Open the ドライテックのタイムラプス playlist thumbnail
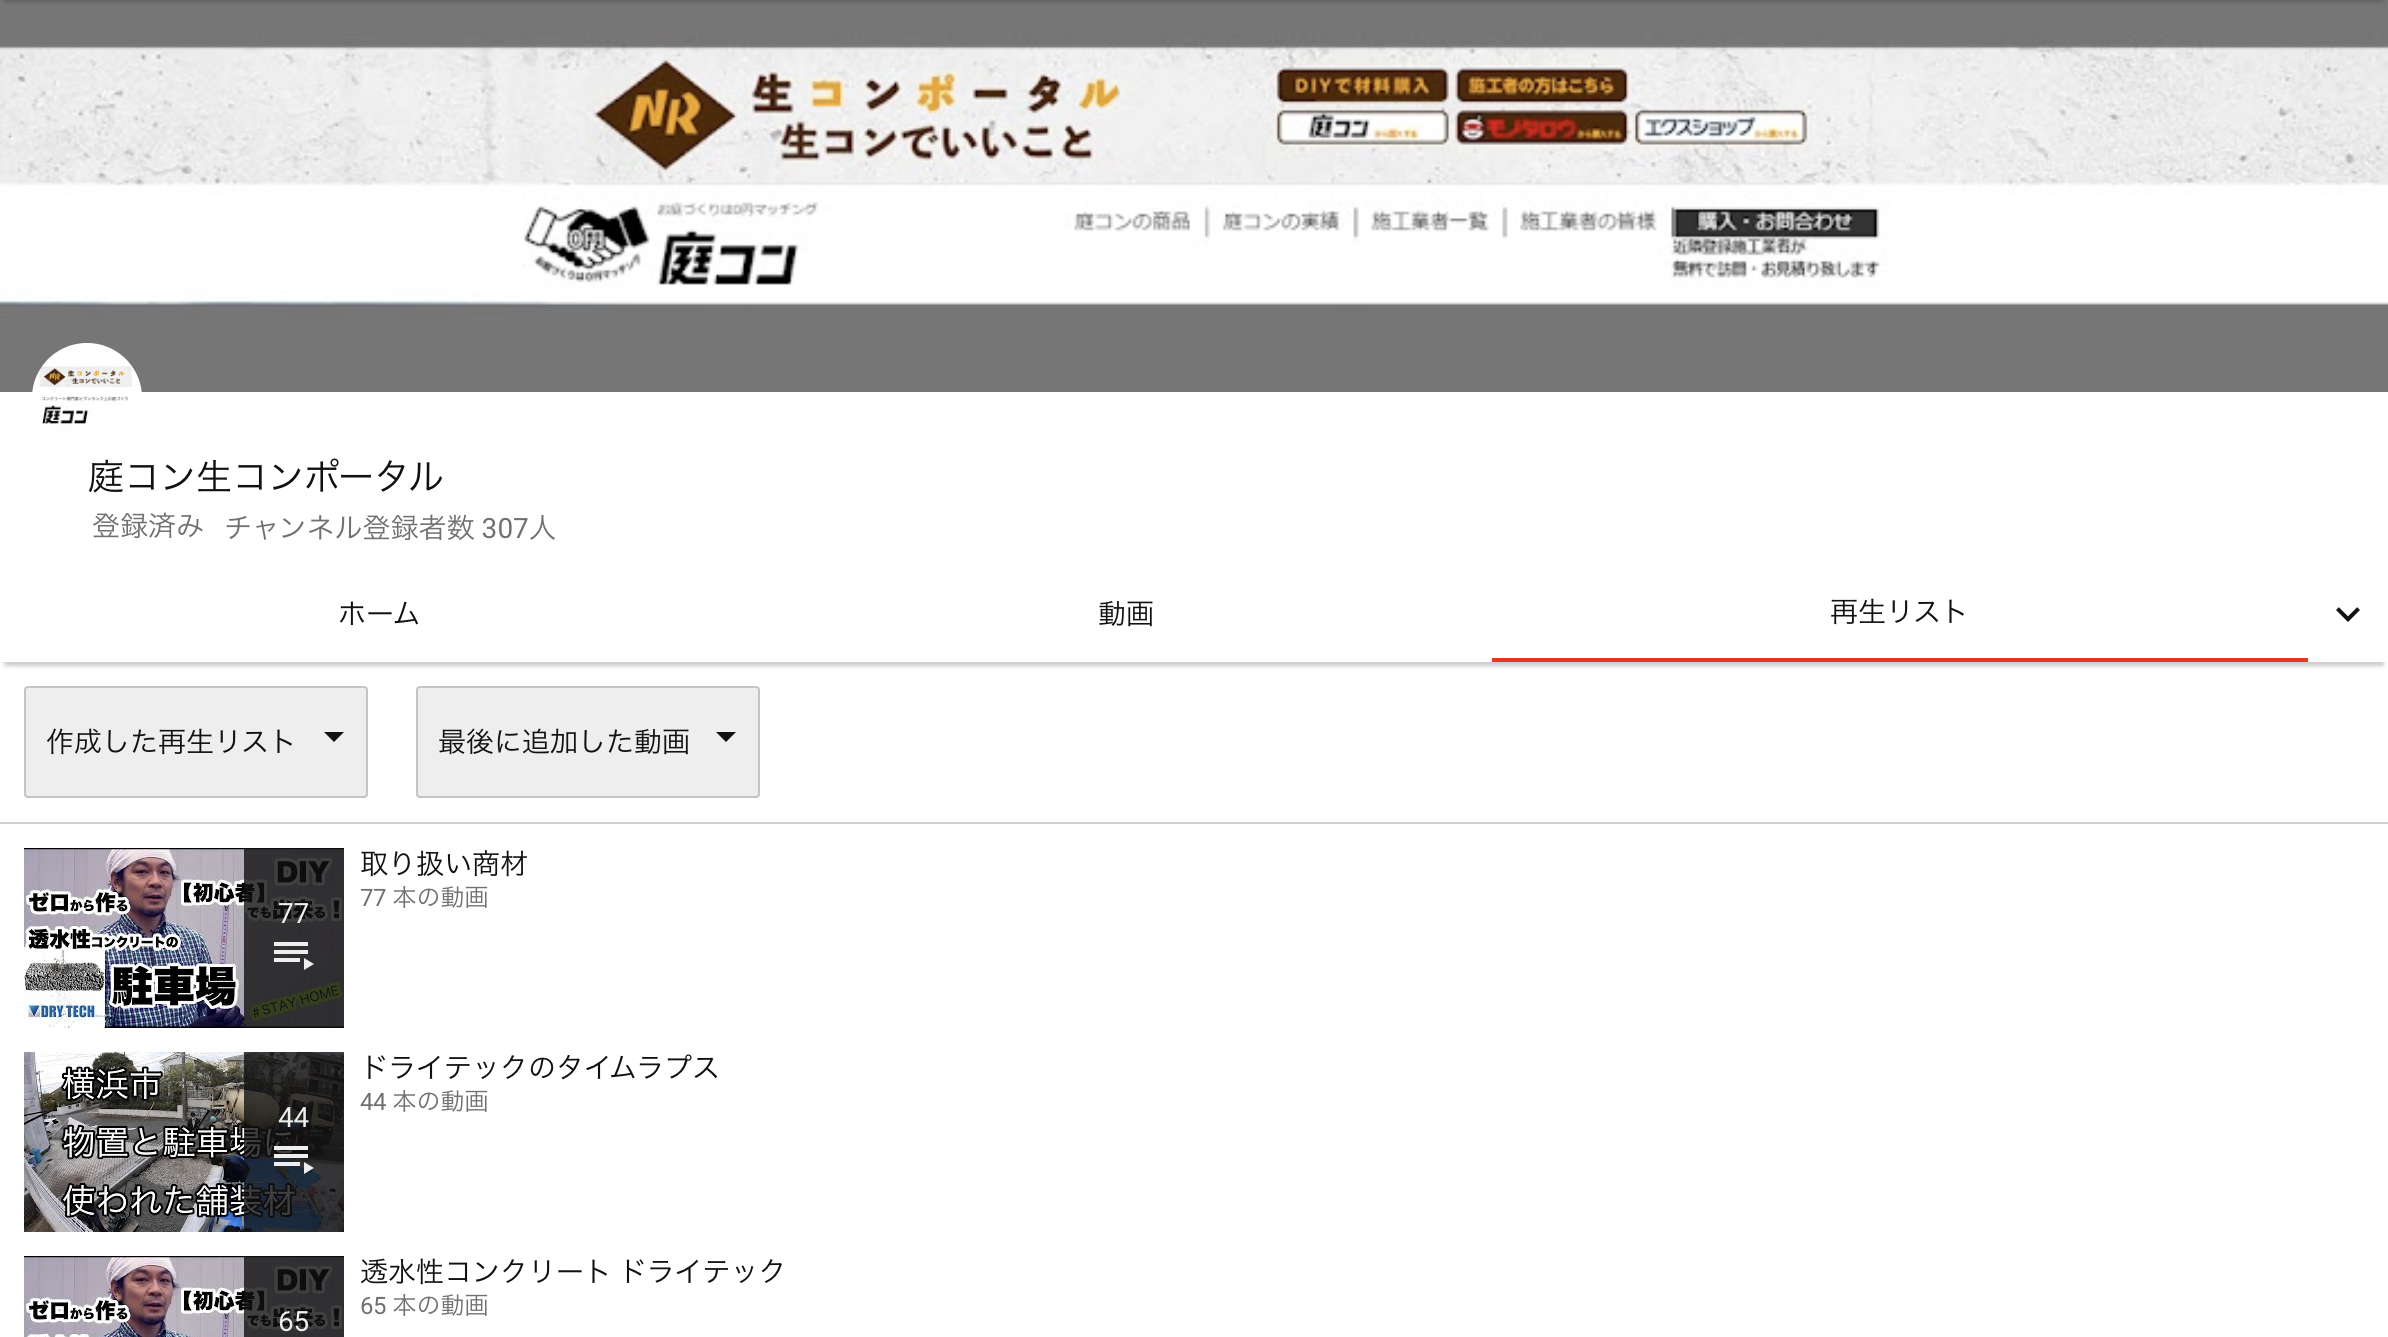Screen dimensions: 2388x1337 [184, 1141]
